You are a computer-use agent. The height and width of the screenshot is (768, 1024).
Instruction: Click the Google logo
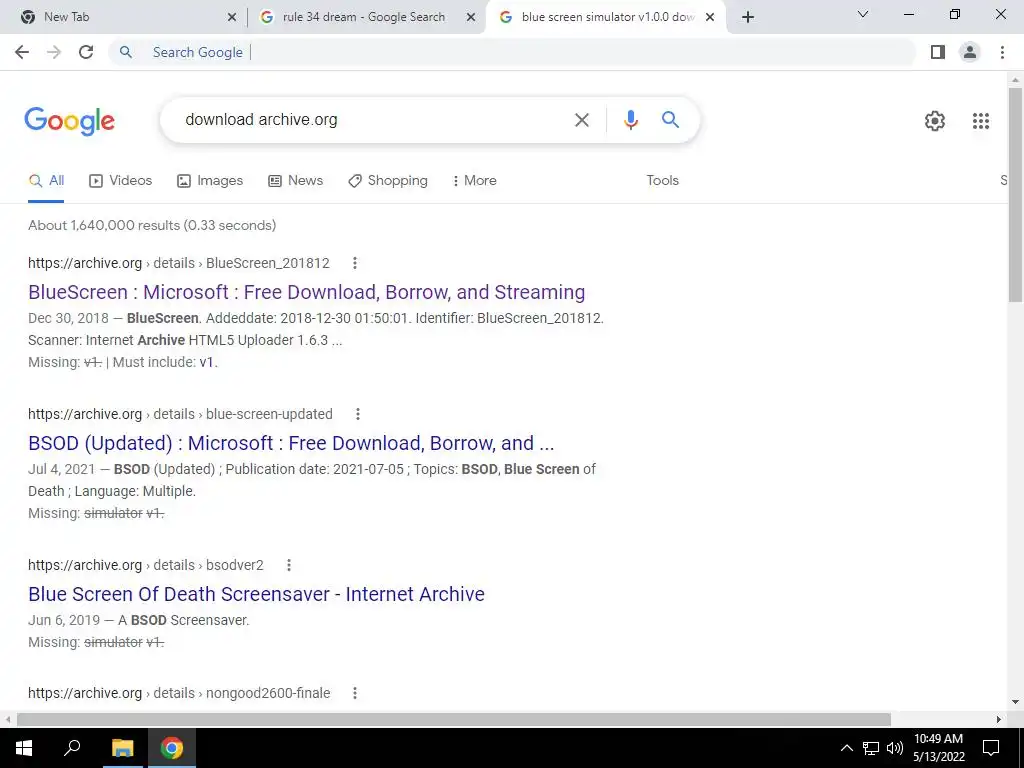70,121
